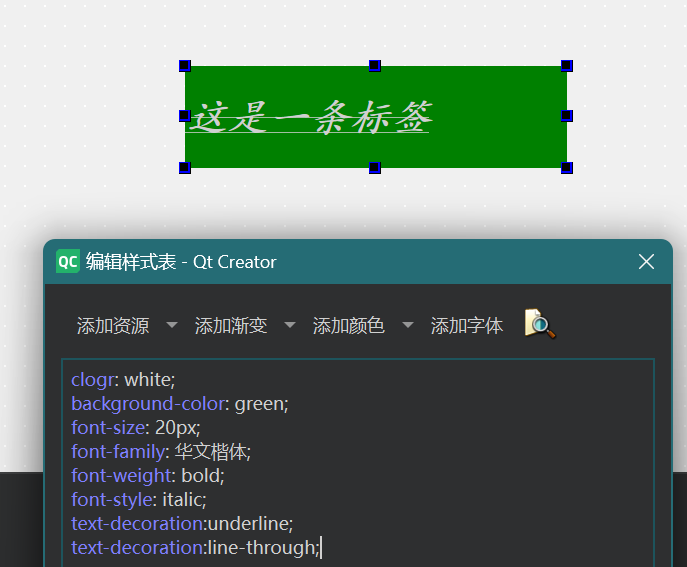Click the top-right resize handle of the label

[x=567, y=66]
